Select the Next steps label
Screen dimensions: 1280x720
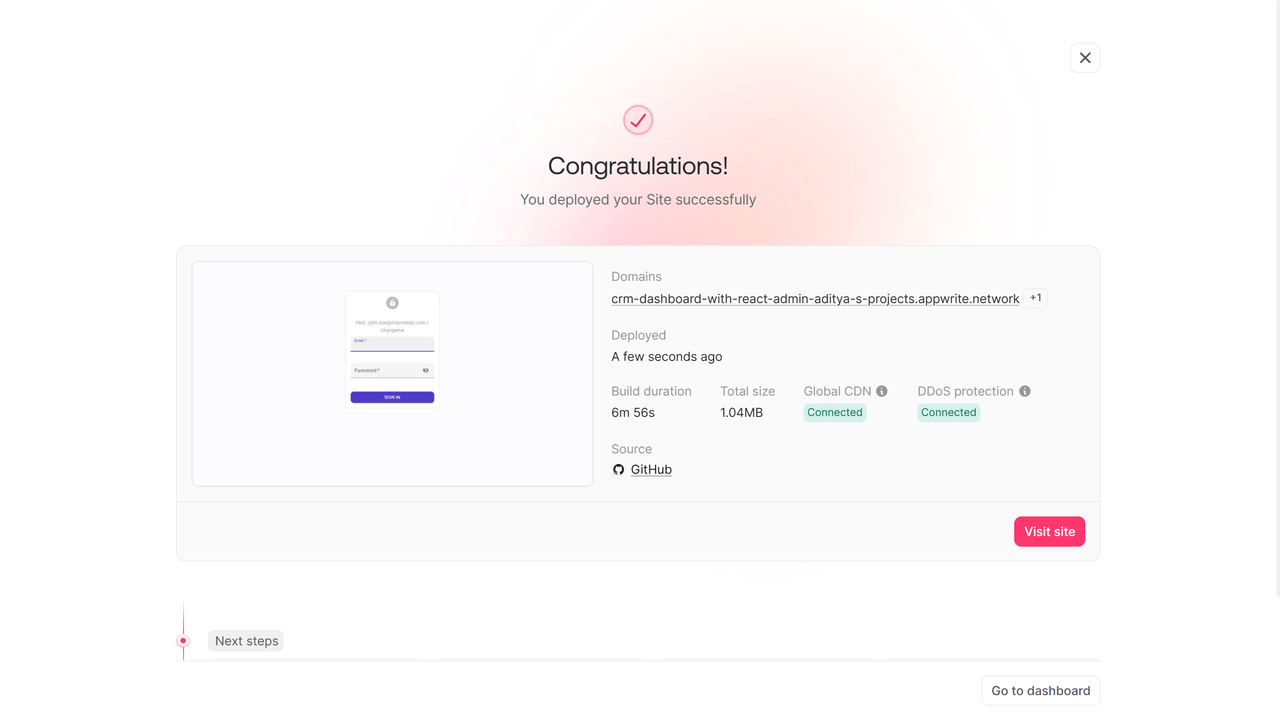point(246,641)
